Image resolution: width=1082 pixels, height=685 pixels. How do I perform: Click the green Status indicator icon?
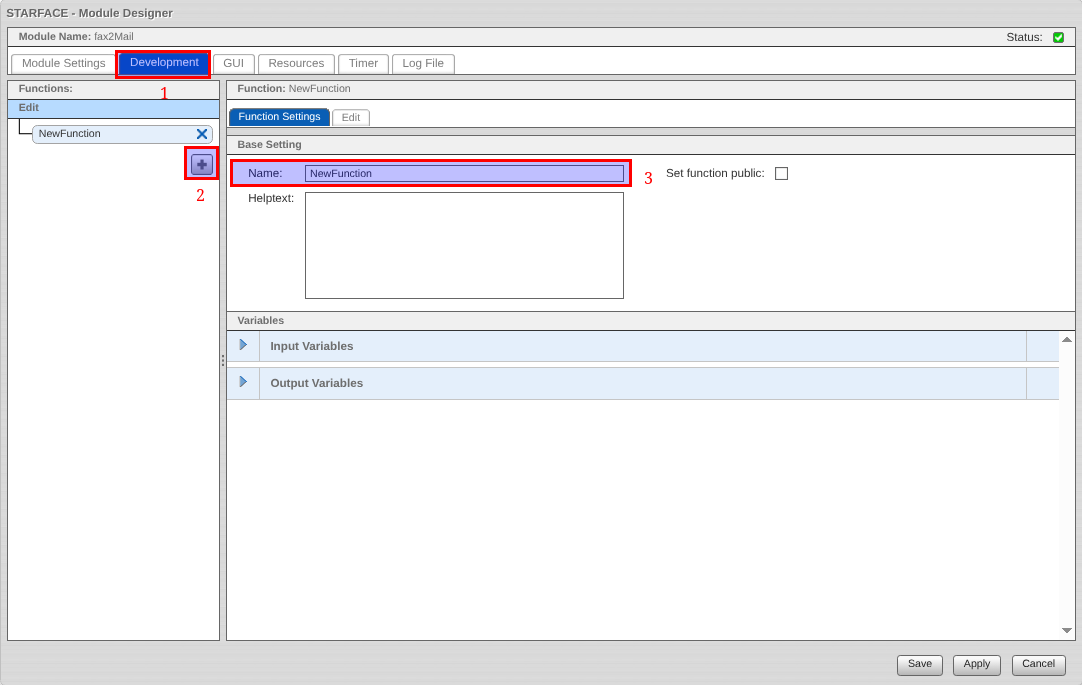pos(1058,37)
